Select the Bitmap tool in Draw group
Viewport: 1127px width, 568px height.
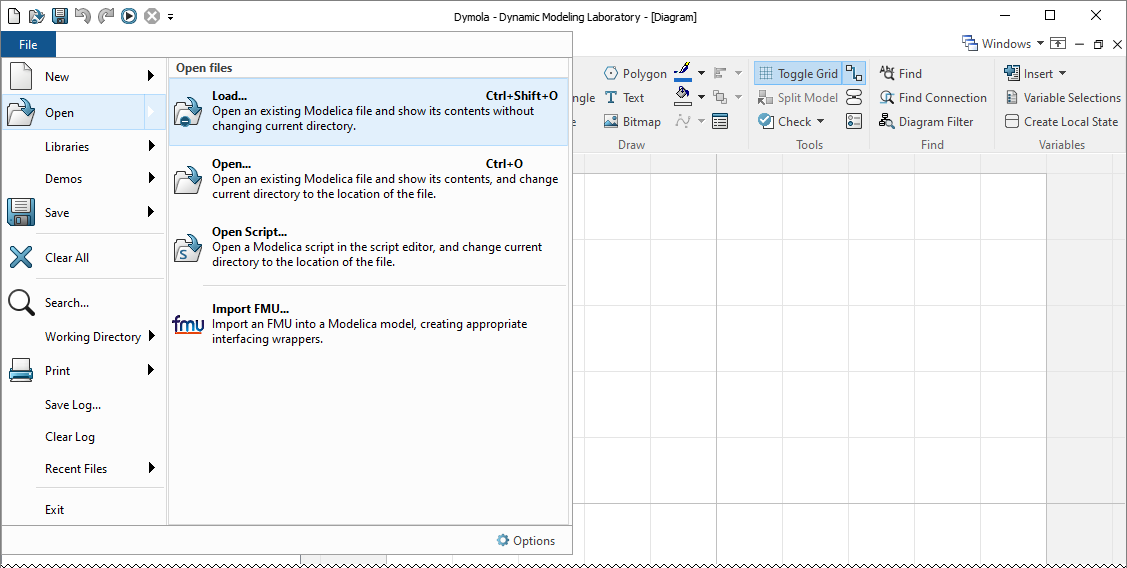tap(632, 122)
